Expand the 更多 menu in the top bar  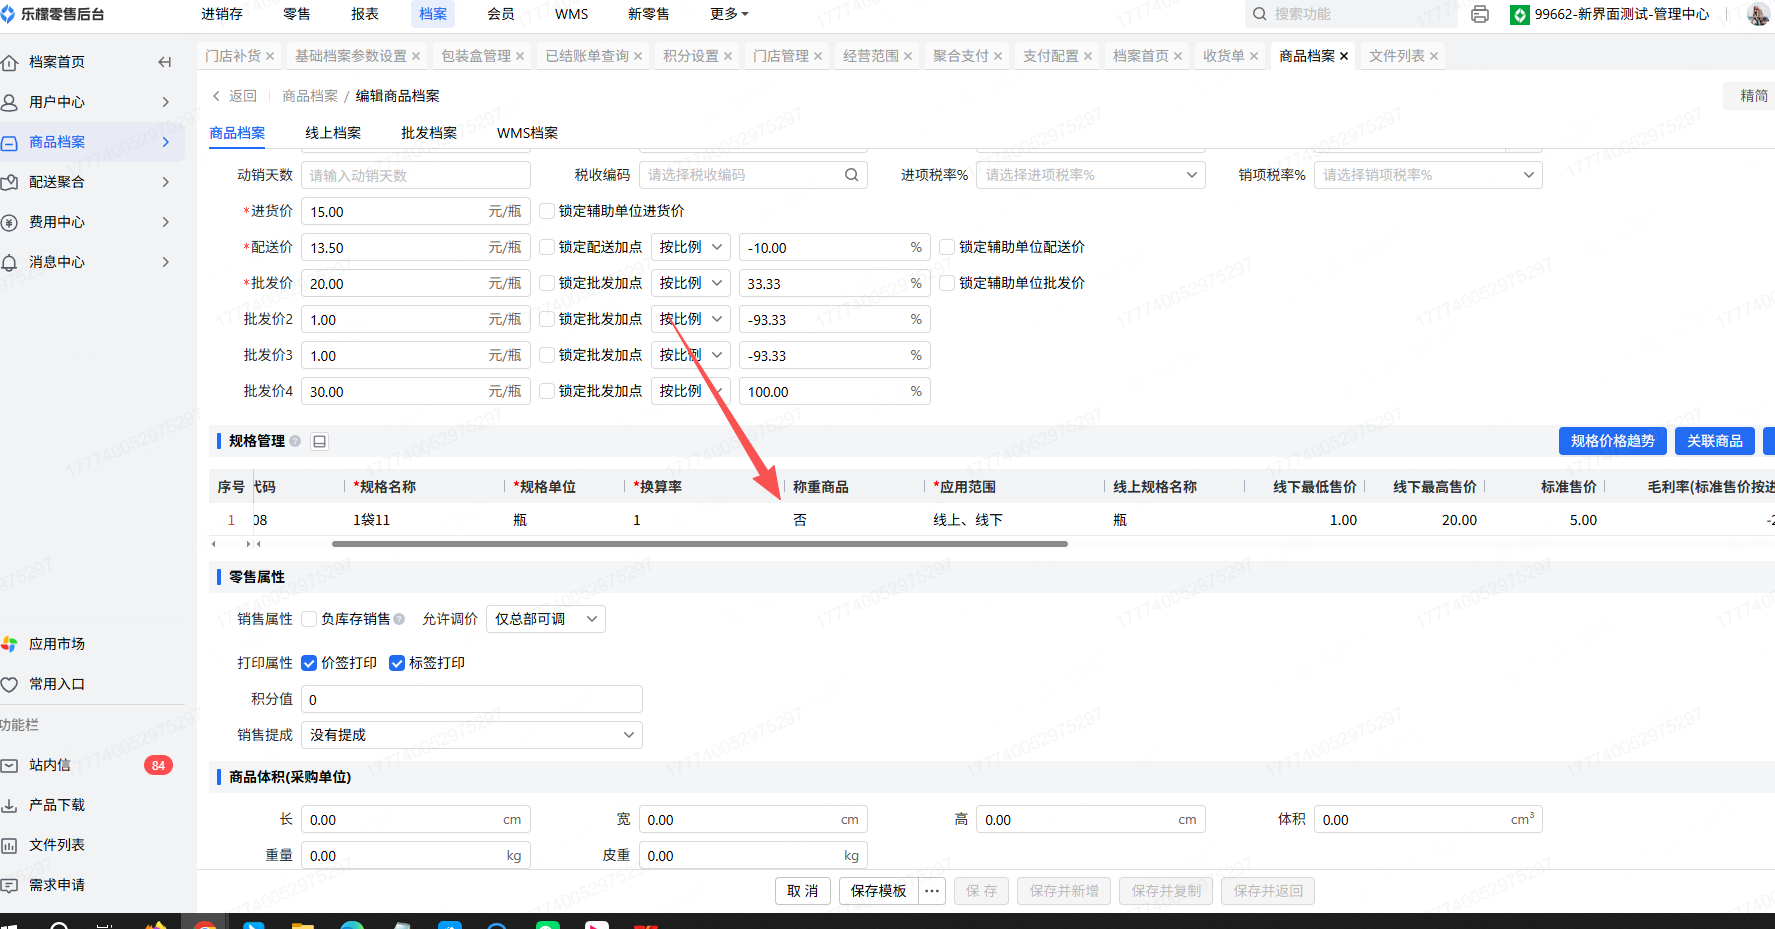tap(729, 14)
